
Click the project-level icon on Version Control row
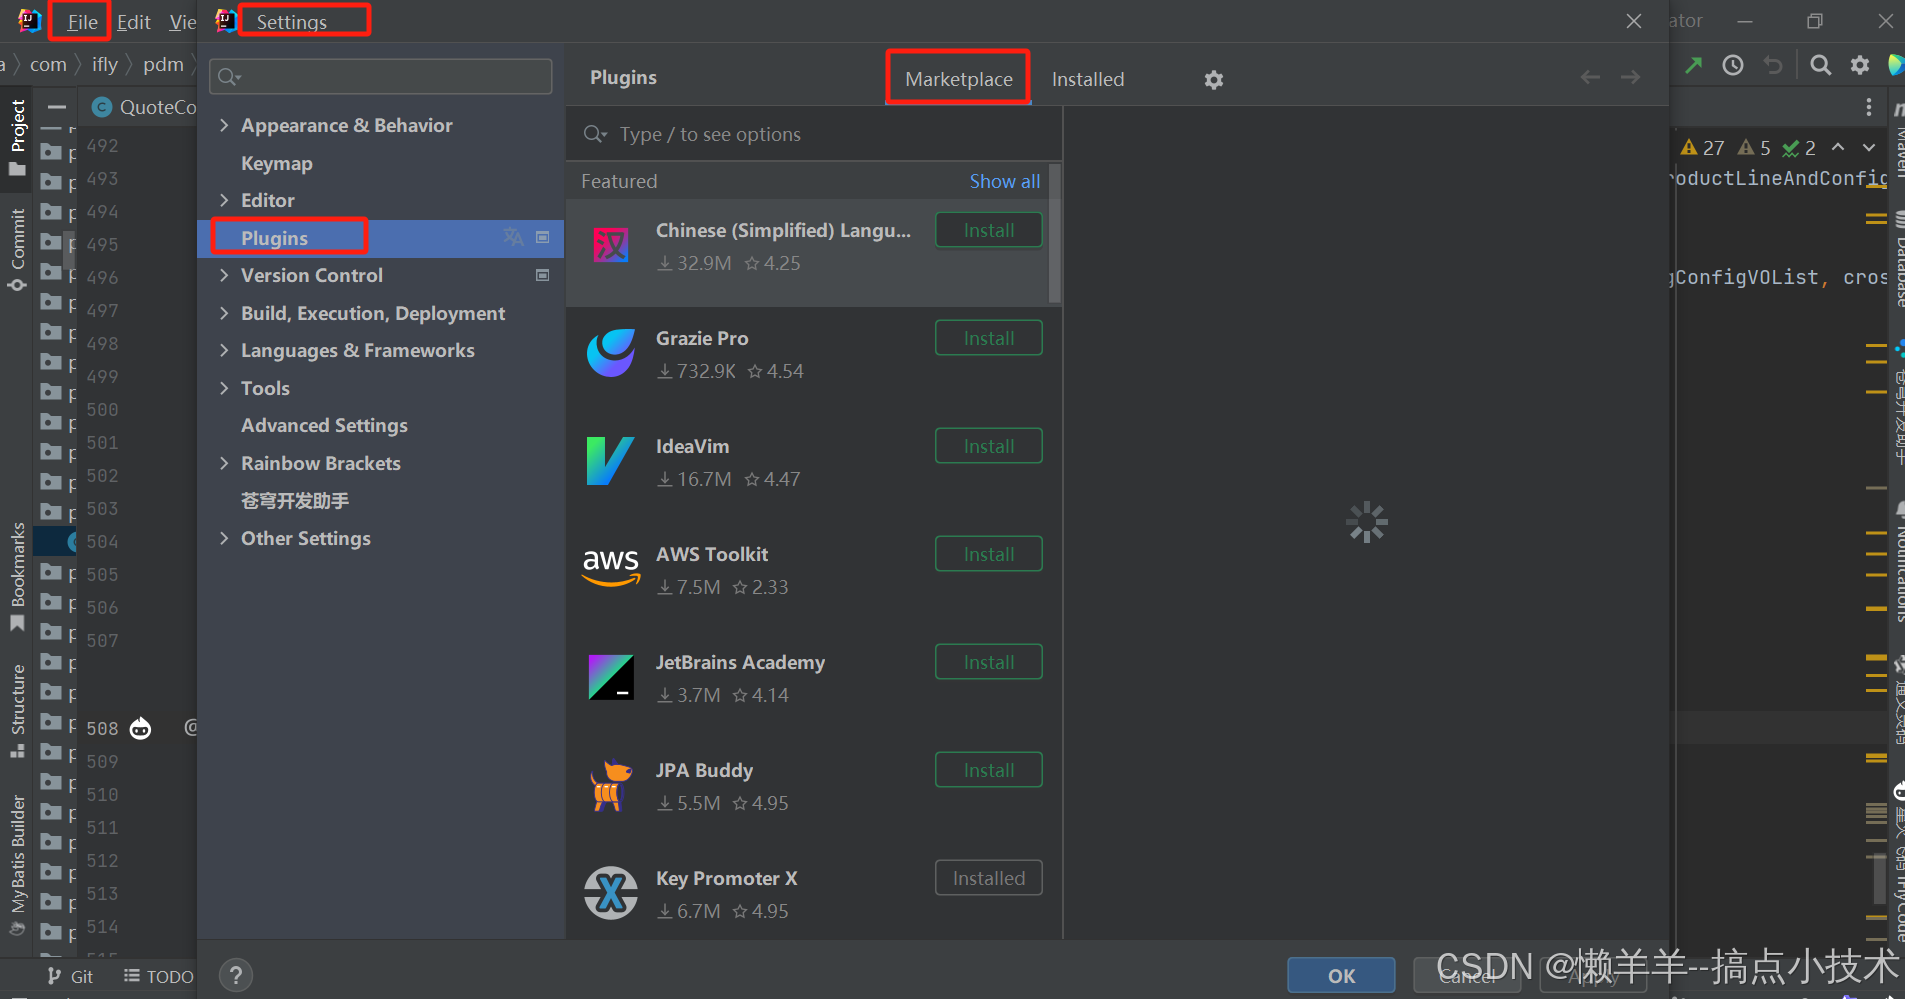tap(543, 275)
